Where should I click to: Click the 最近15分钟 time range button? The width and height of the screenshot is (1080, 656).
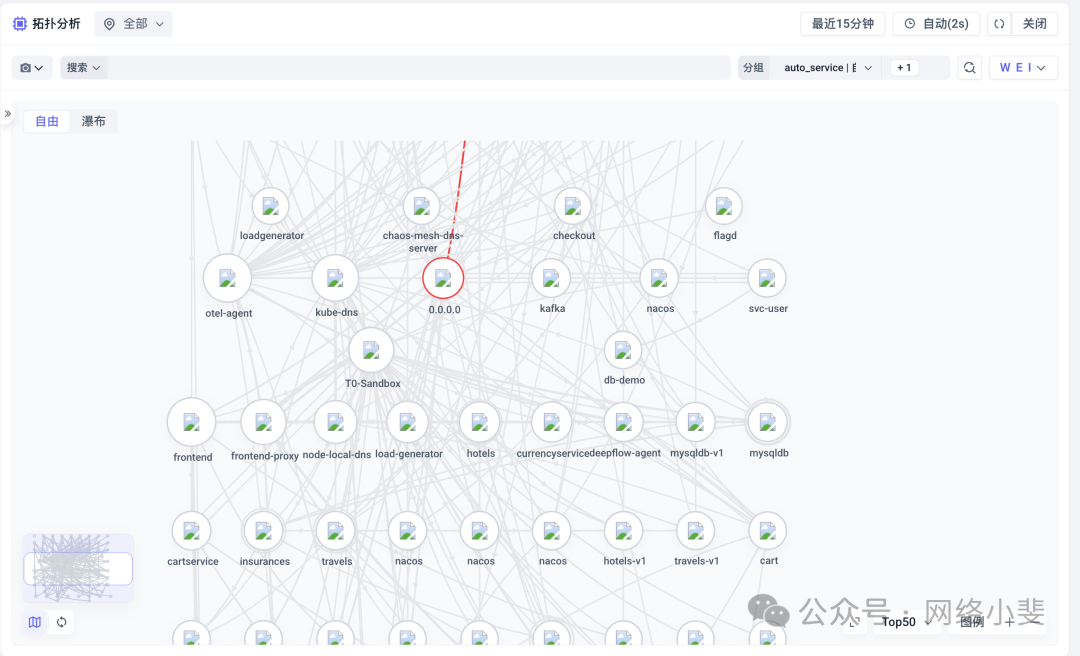coord(842,24)
